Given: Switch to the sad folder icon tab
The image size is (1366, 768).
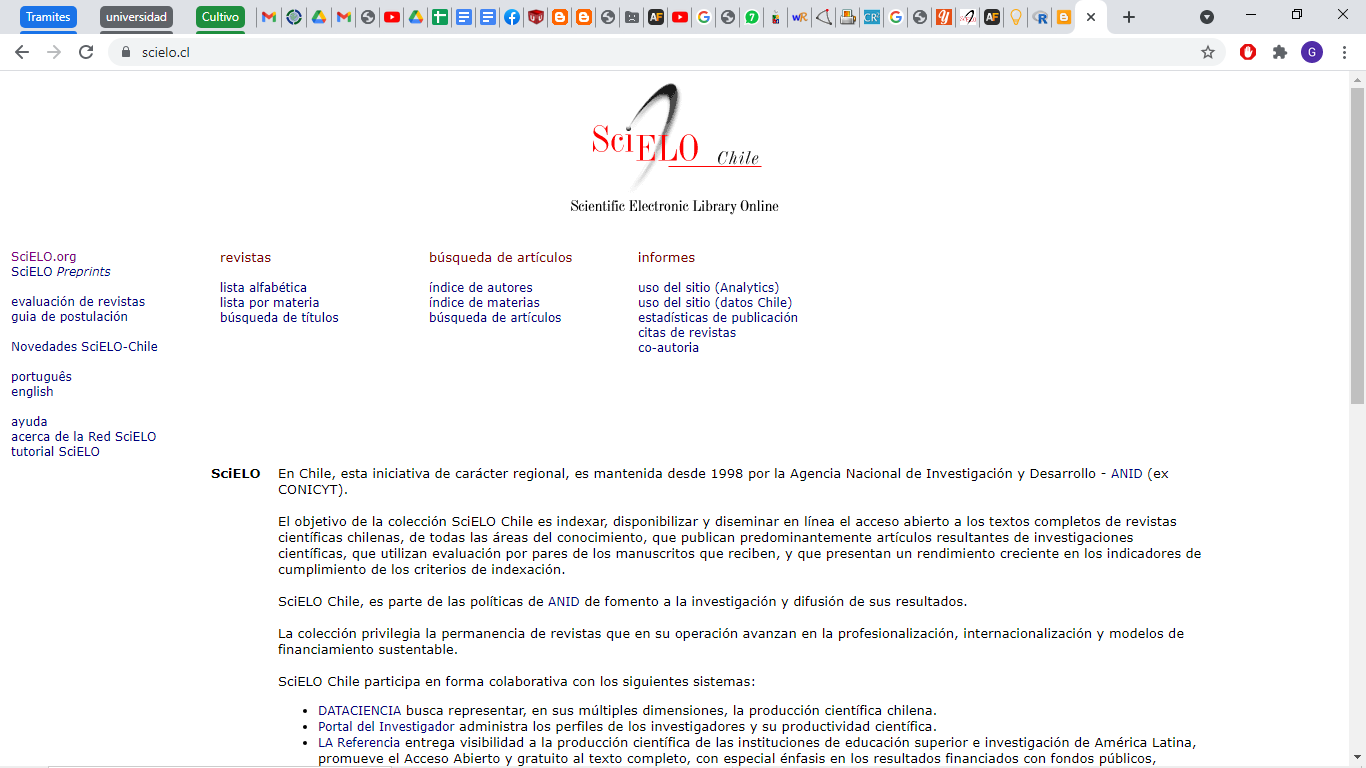Looking at the screenshot, I should click(x=632, y=17).
